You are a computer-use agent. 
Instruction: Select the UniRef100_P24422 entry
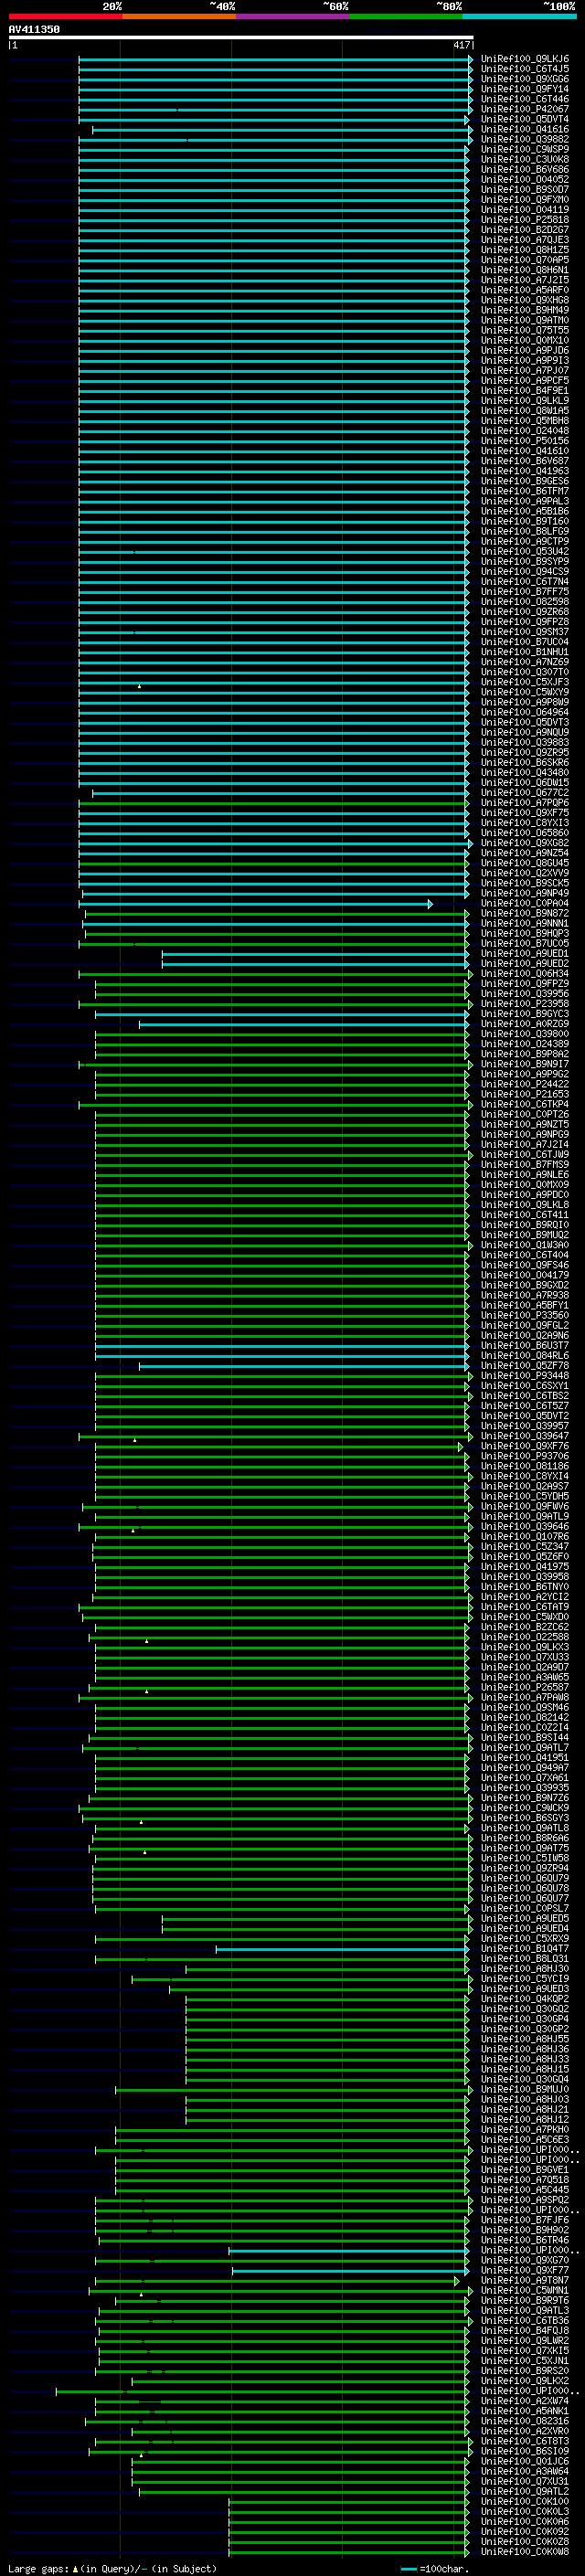pos(525,1084)
